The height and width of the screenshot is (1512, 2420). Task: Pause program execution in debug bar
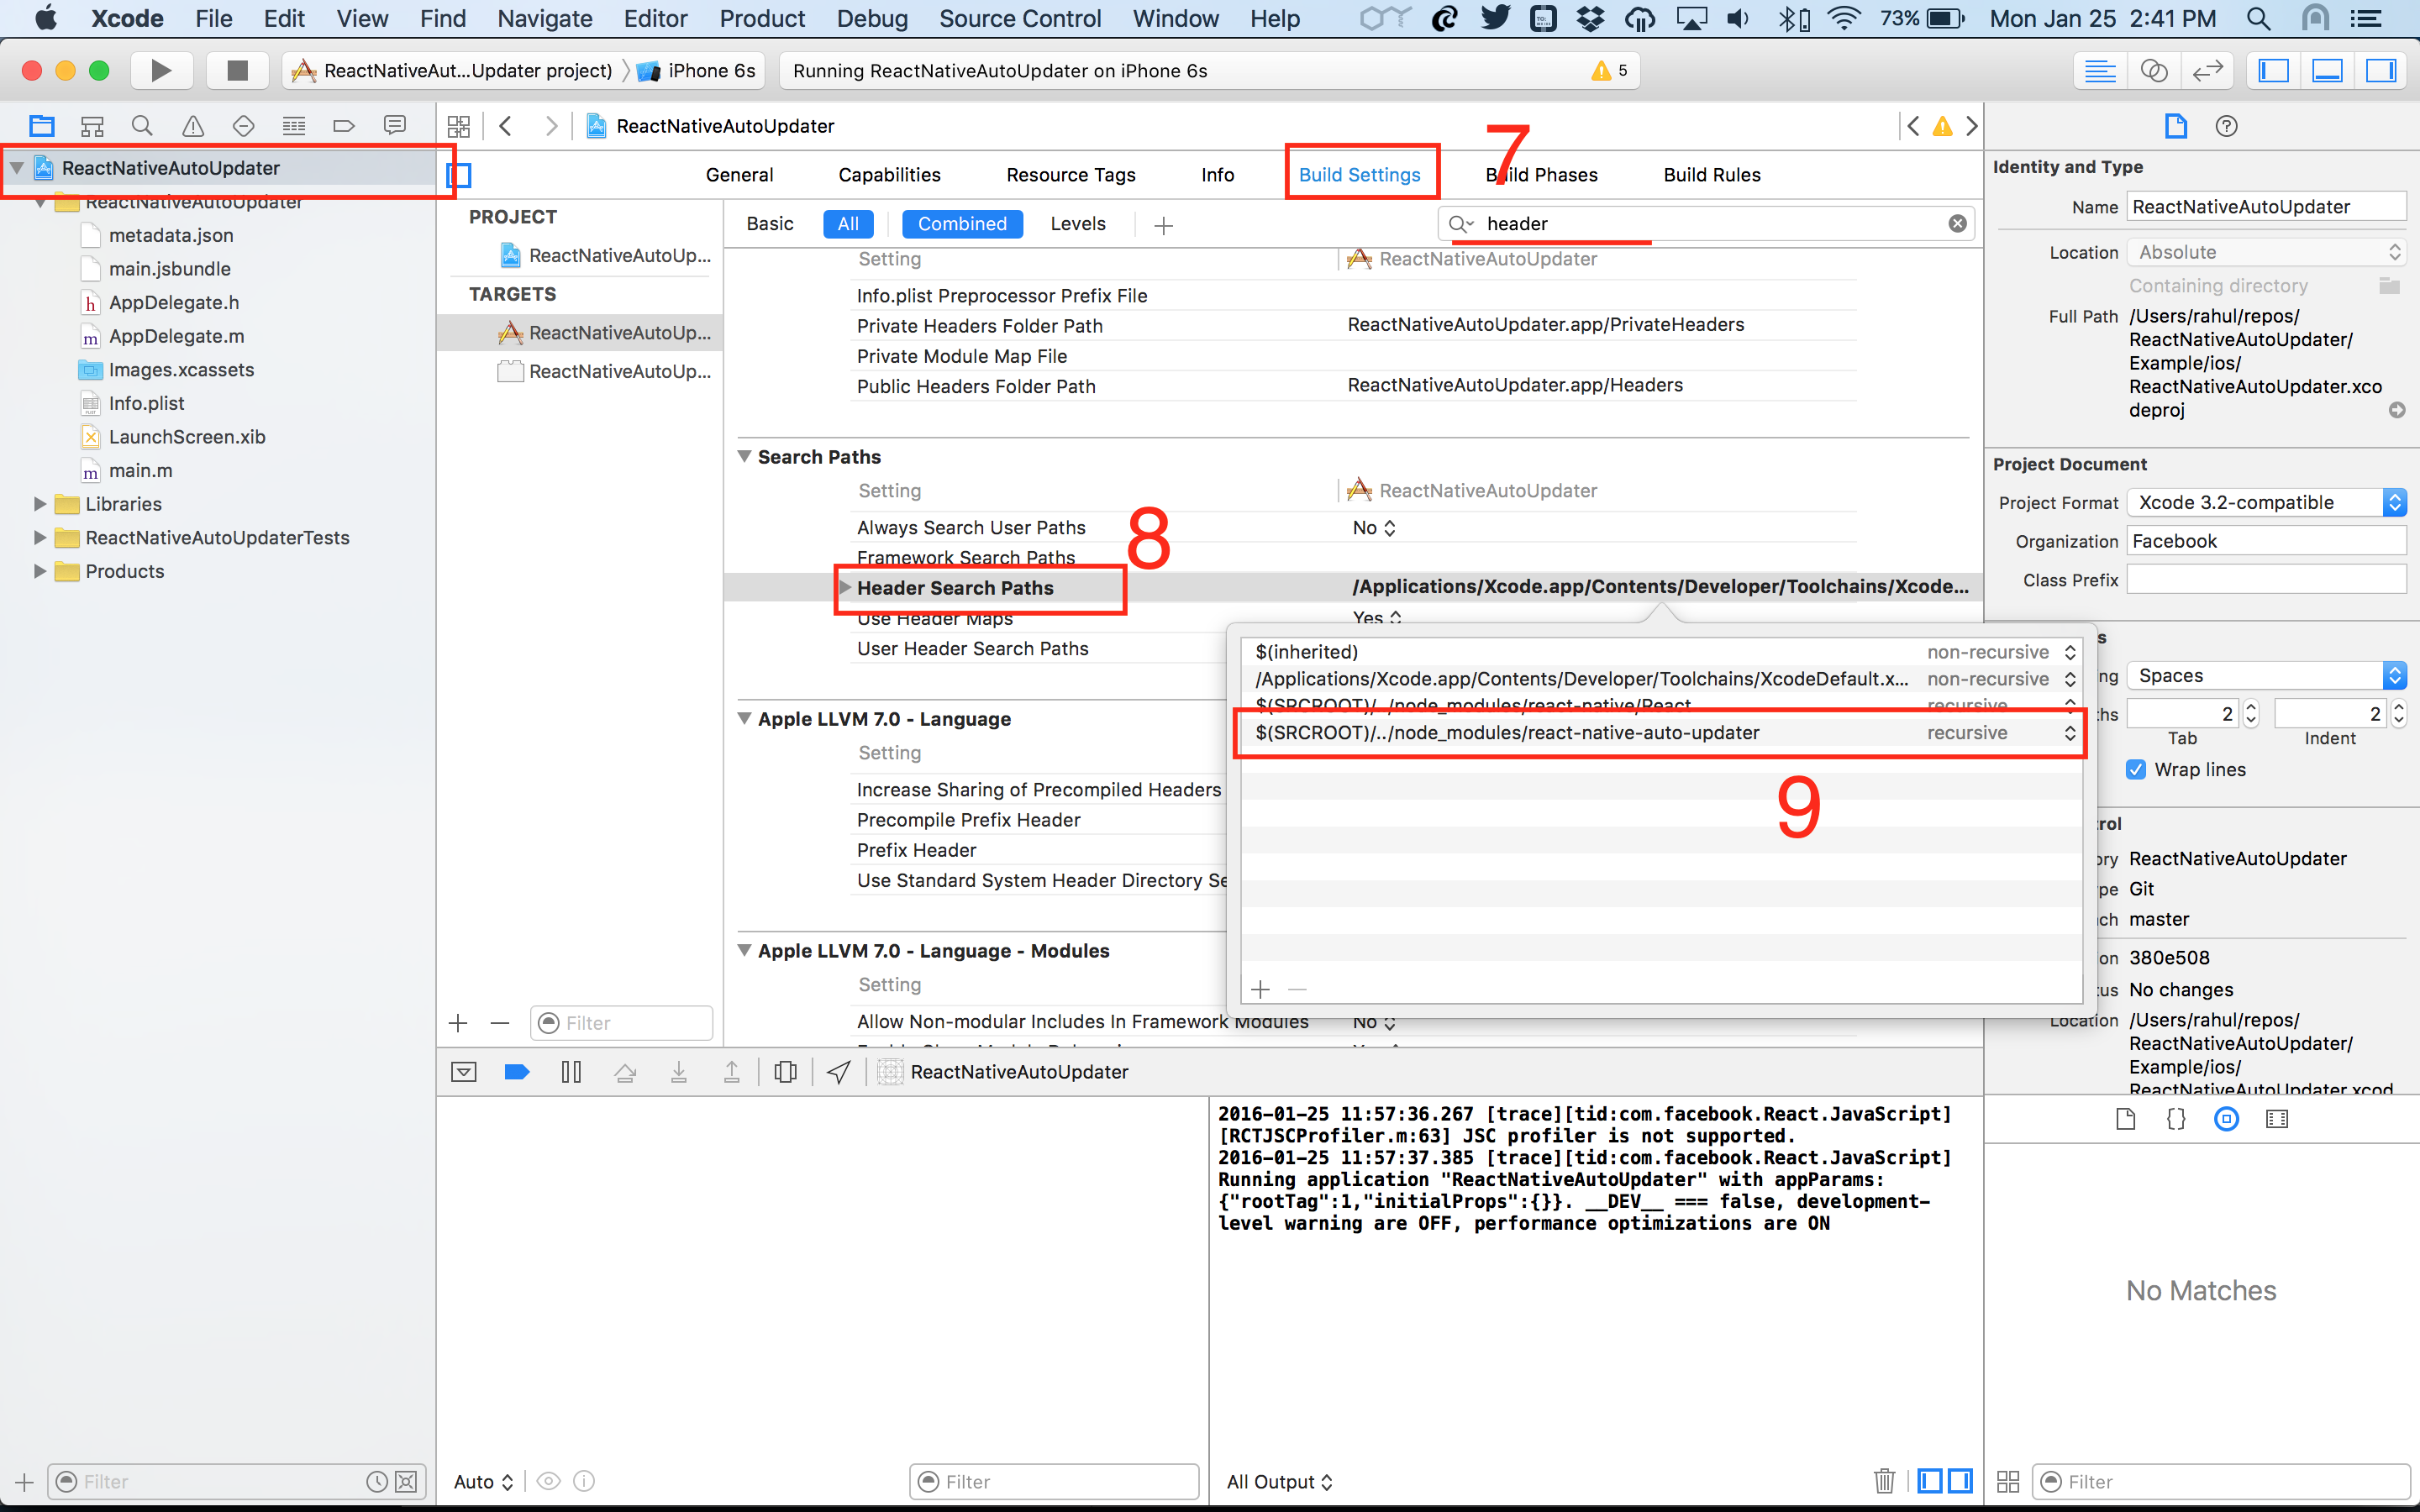[571, 1072]
